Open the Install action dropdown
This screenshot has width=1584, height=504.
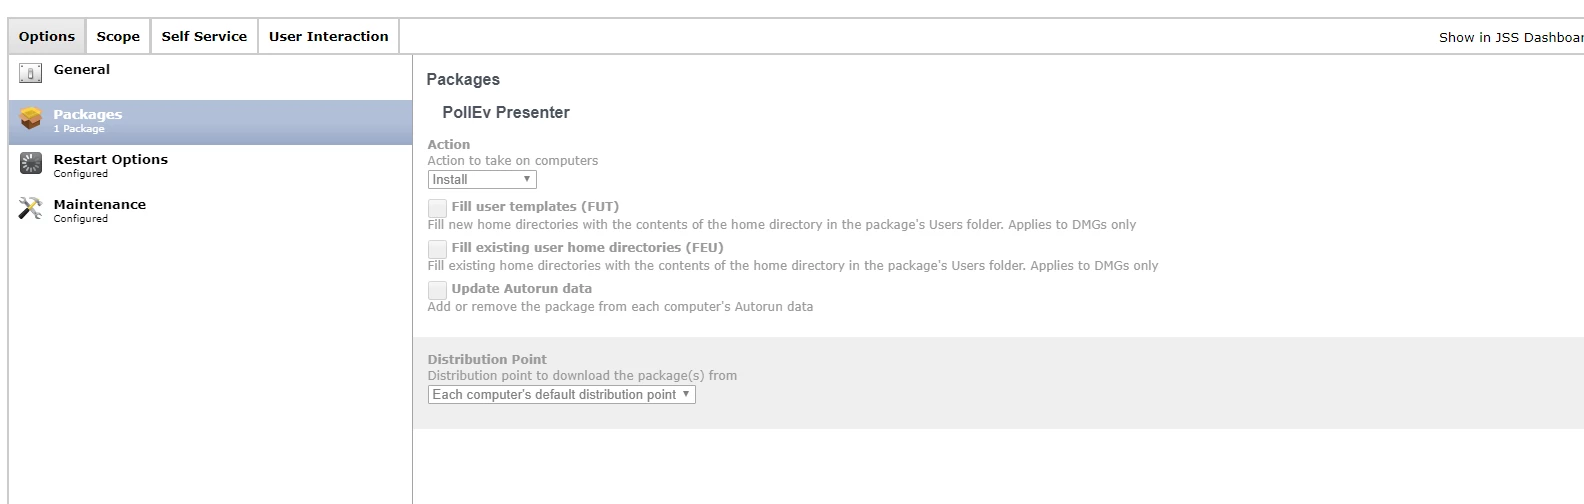point(482,180)
